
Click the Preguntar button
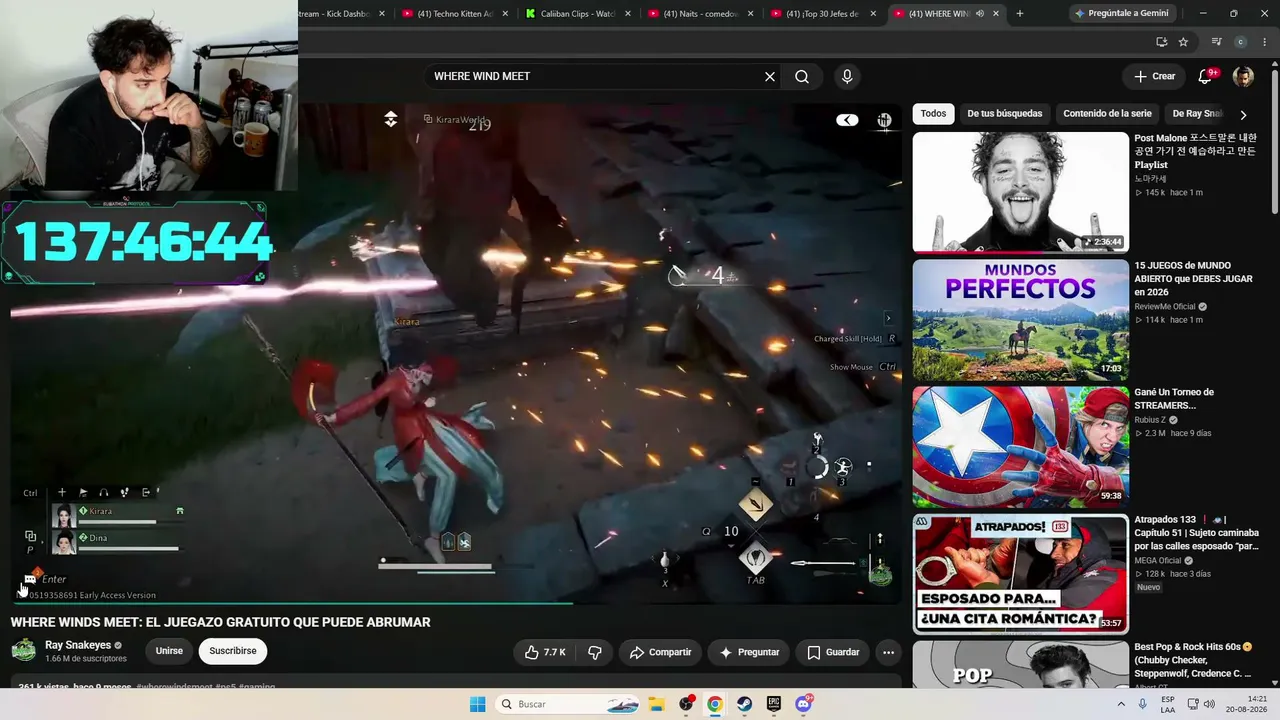[749, 652]
